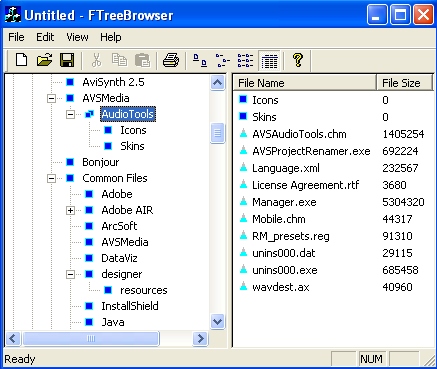
Task: Click the horizontal scrollbar thumb in tree
Action: [x=91, y=339]
